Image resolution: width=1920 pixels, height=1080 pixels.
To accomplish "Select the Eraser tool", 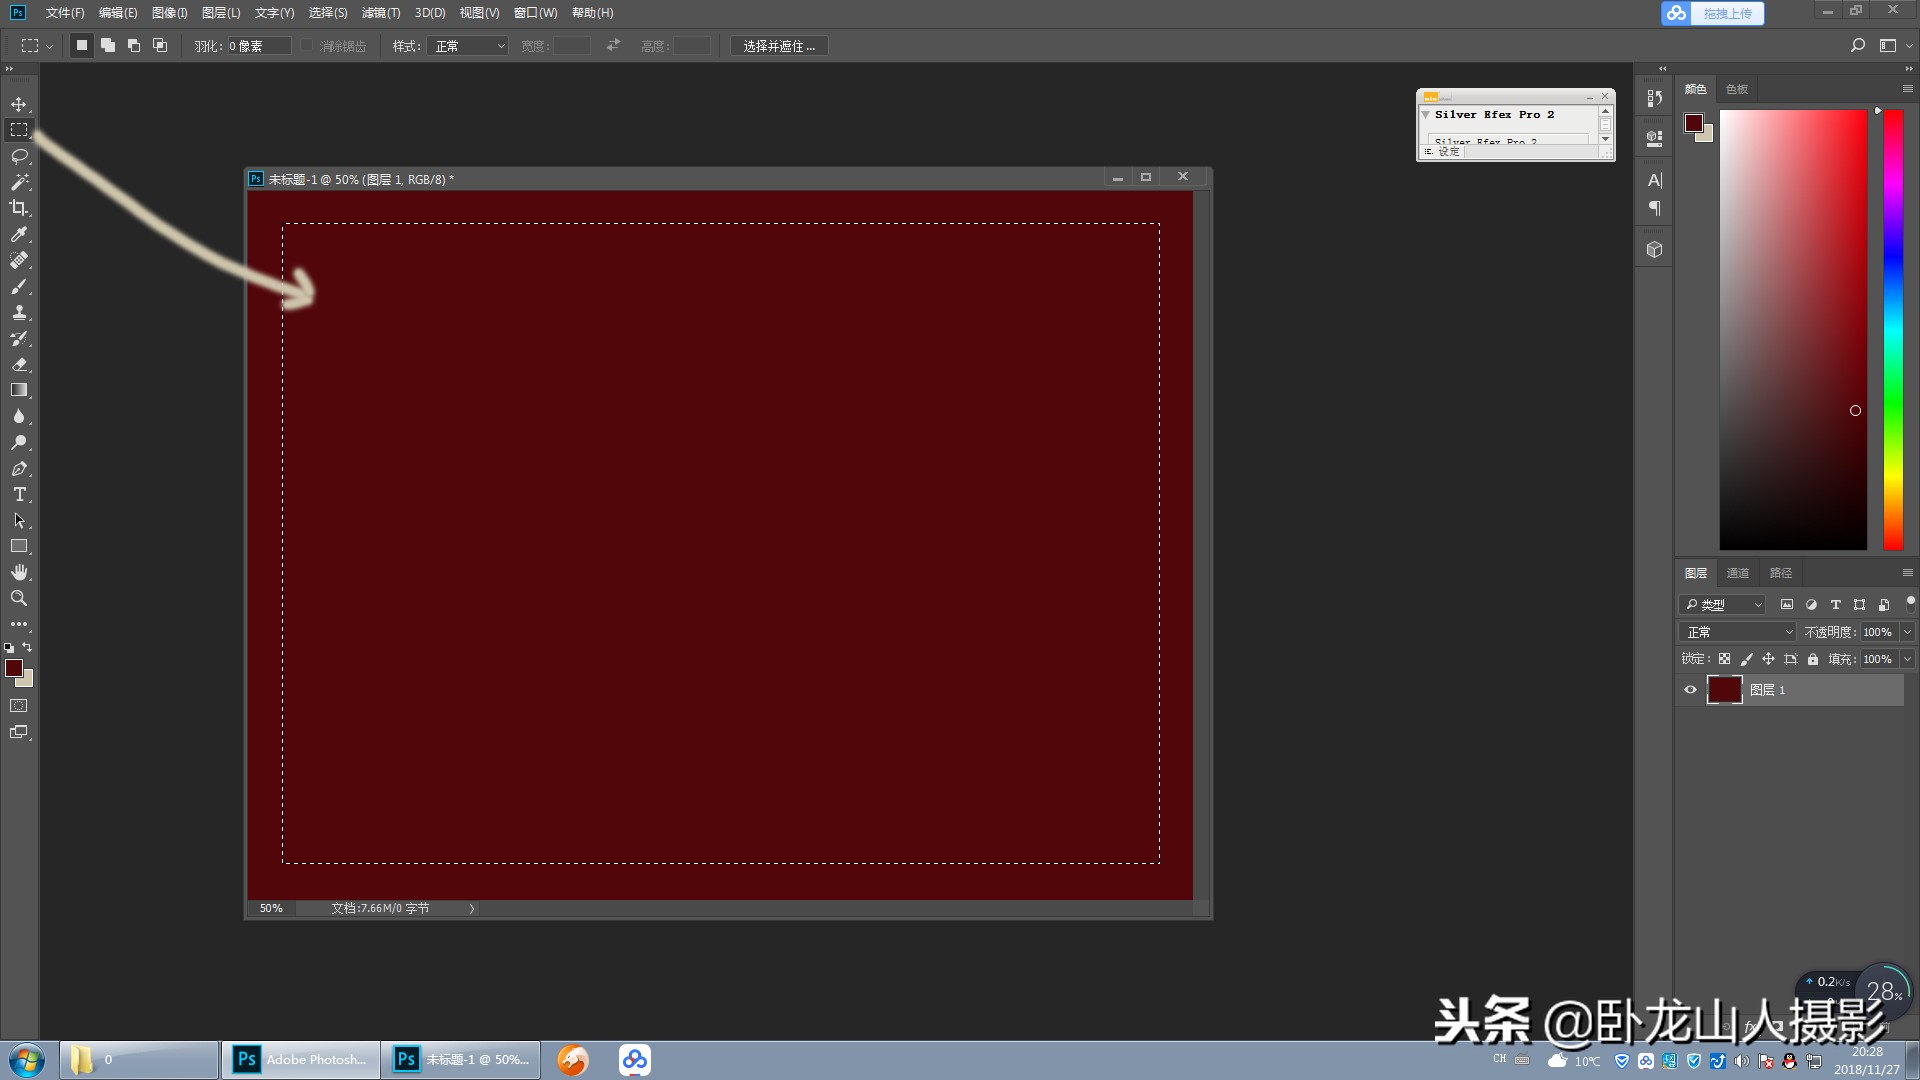I will pyautogui.click(x=19, y=364).
